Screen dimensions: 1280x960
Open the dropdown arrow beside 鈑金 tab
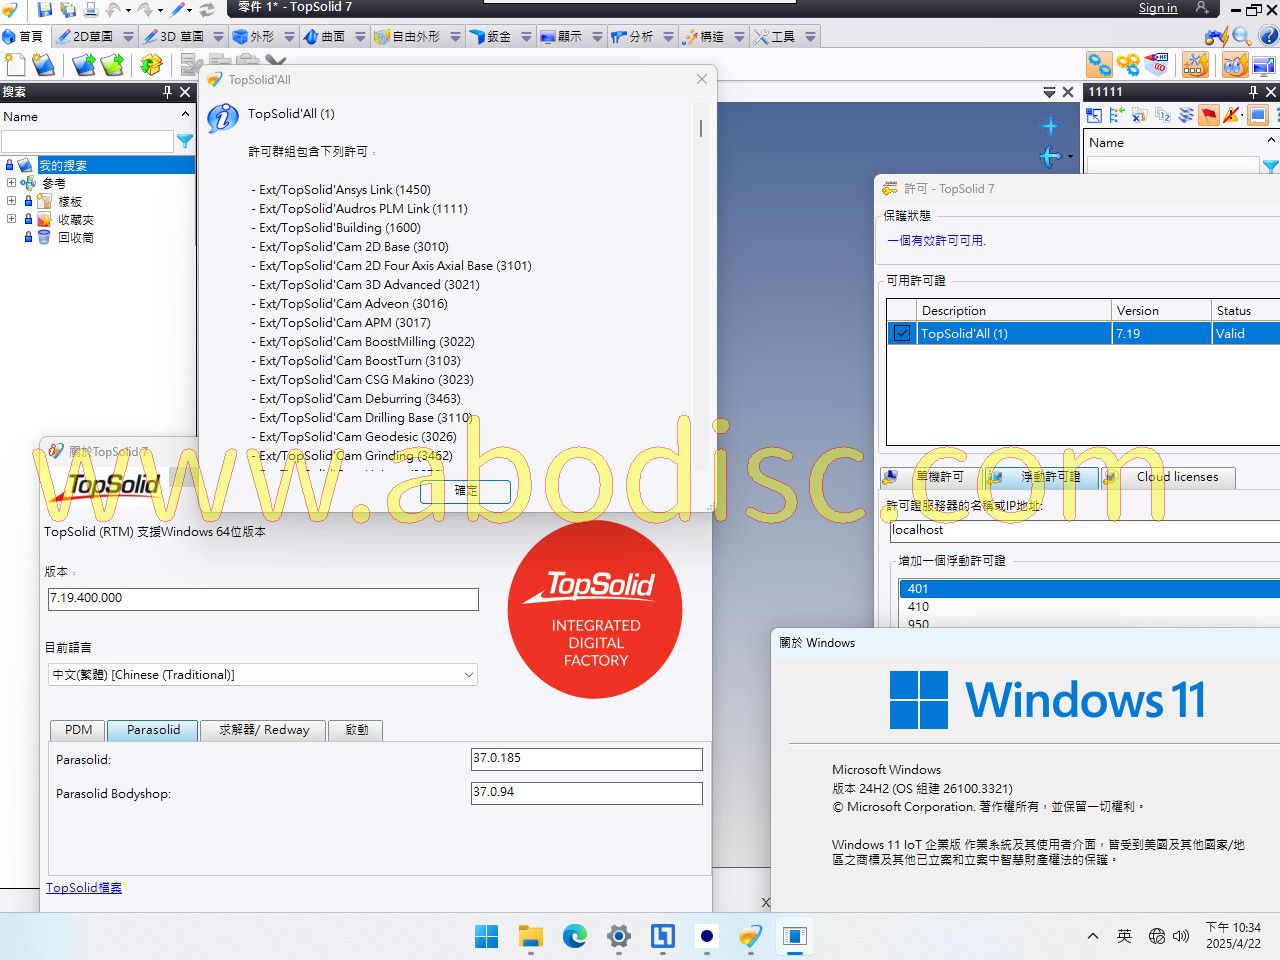tap(526, 37)
